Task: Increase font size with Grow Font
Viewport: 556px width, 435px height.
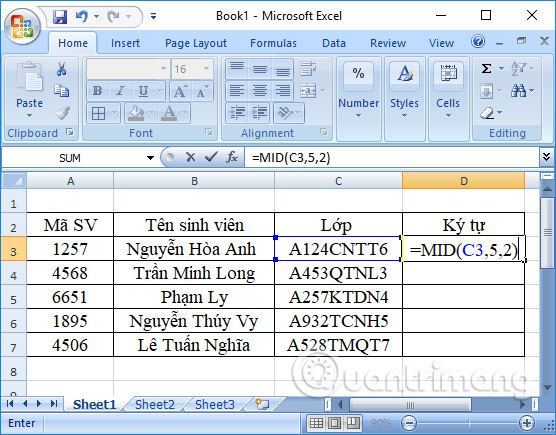Action: tap(181, 91)
